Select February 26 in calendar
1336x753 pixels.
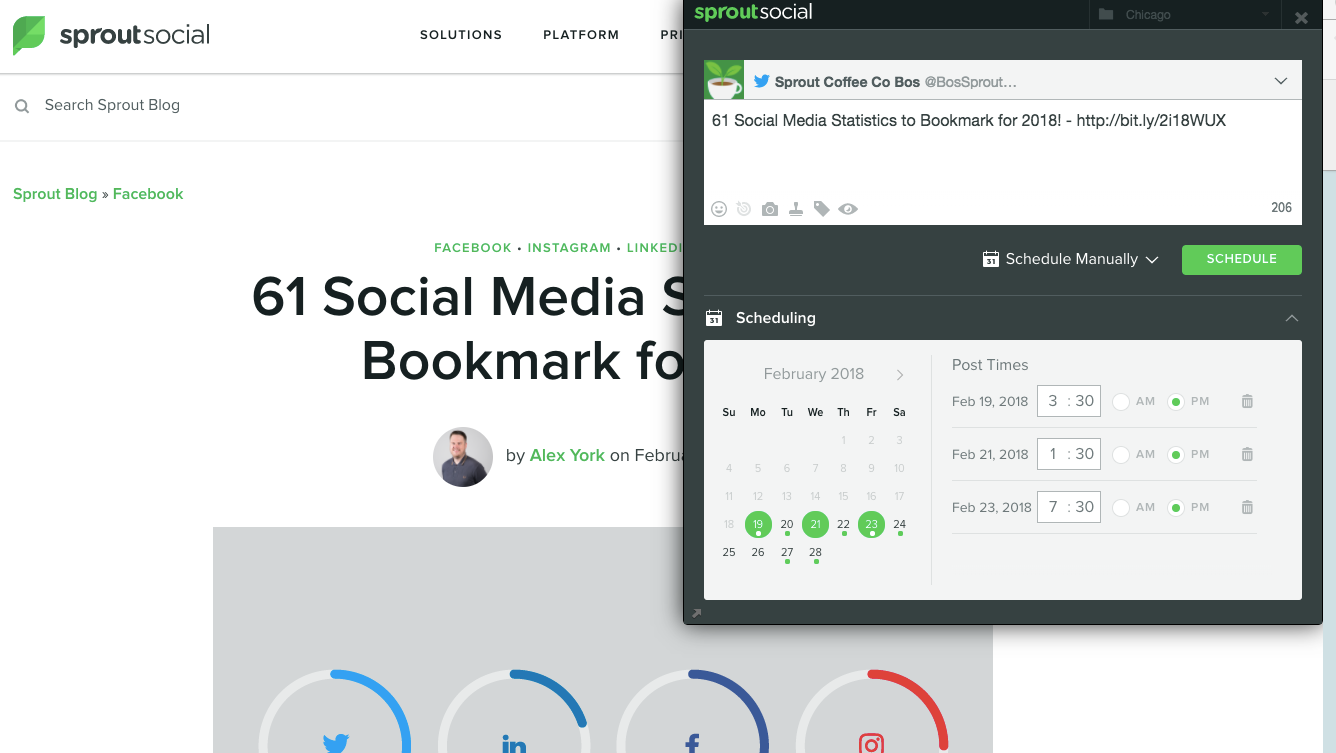pyautogui.click(x=758, y=553)
